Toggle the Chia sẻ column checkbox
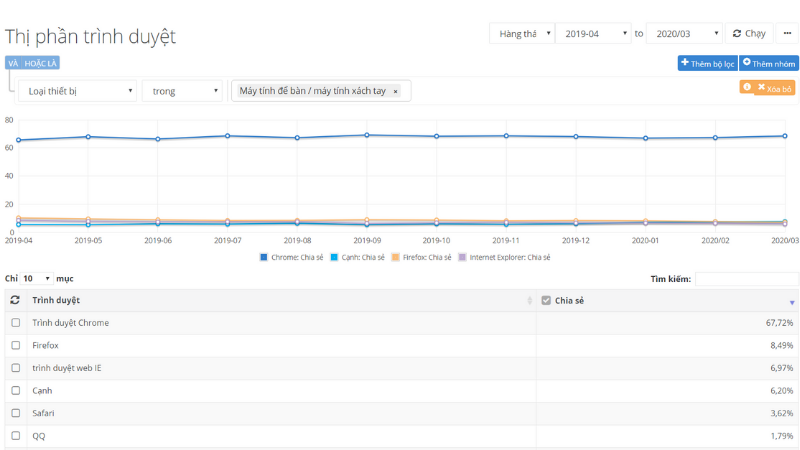The image size is (800, 450). pos(546,301)
